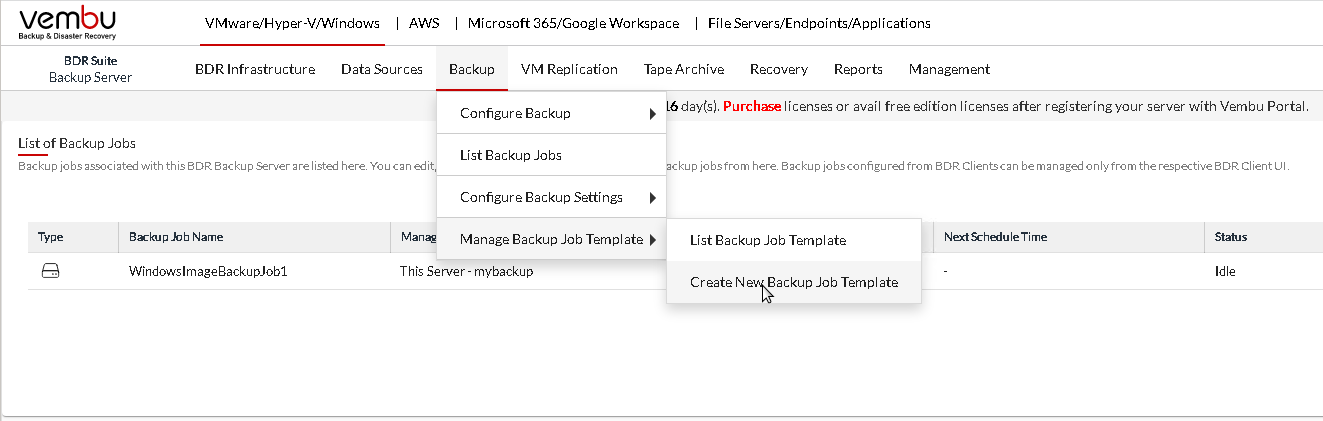Click the Purchase licenses link
1323x421 pixels.
752,106
